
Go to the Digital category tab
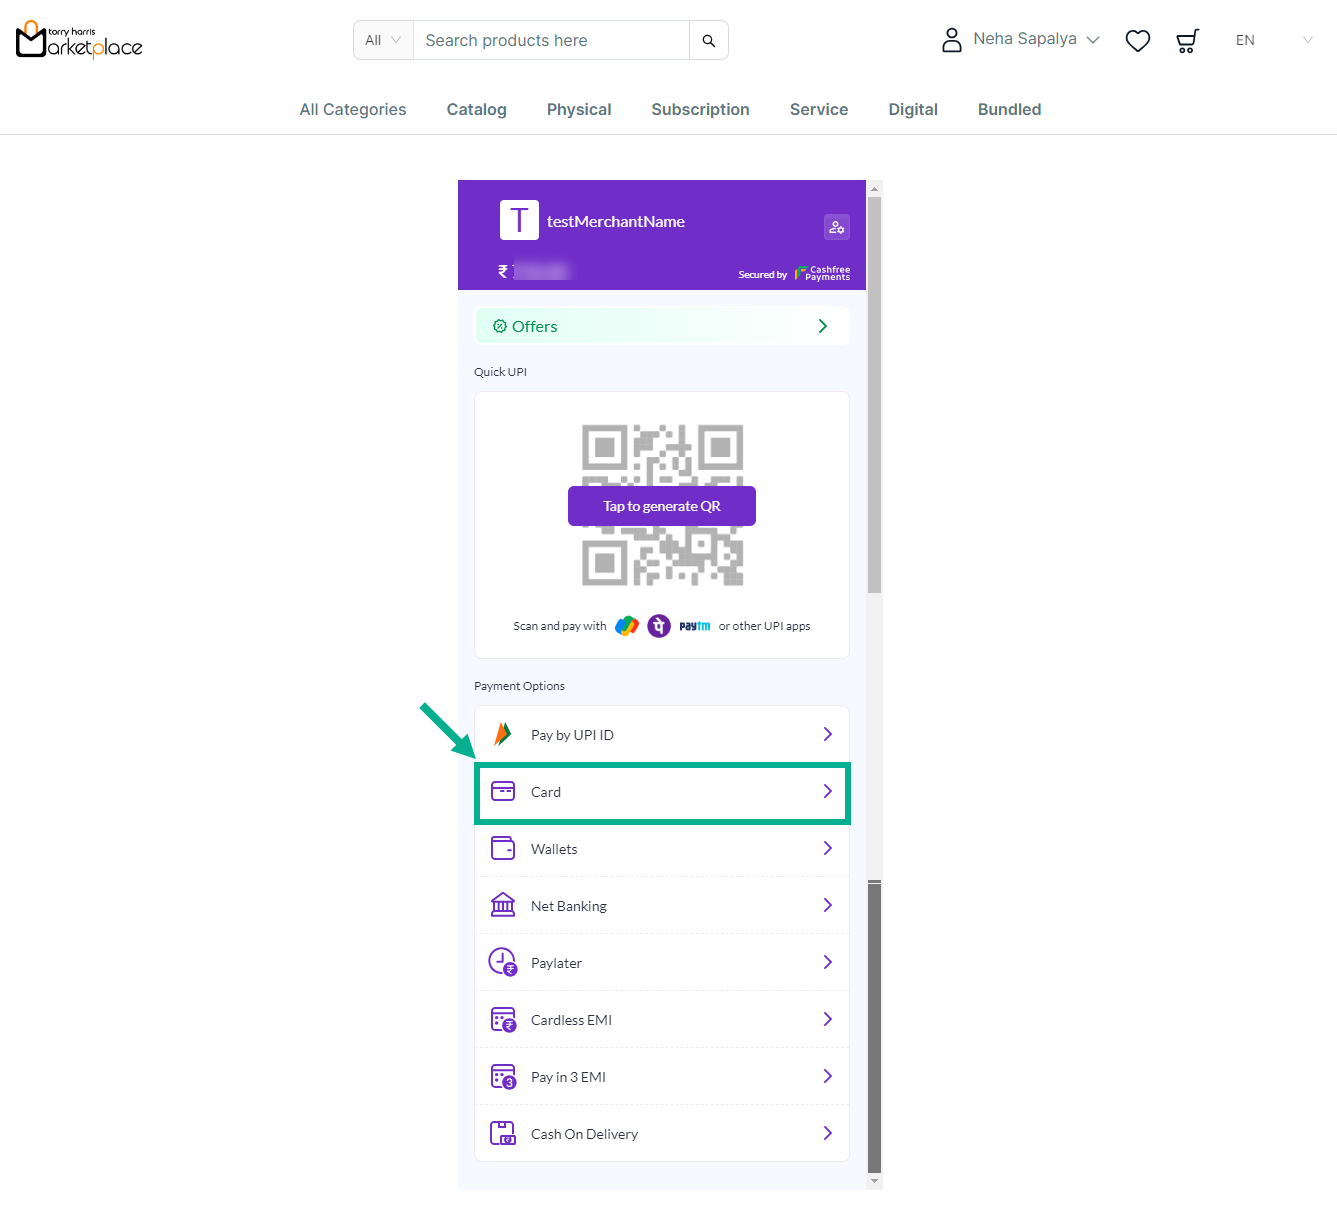(912, 110)
